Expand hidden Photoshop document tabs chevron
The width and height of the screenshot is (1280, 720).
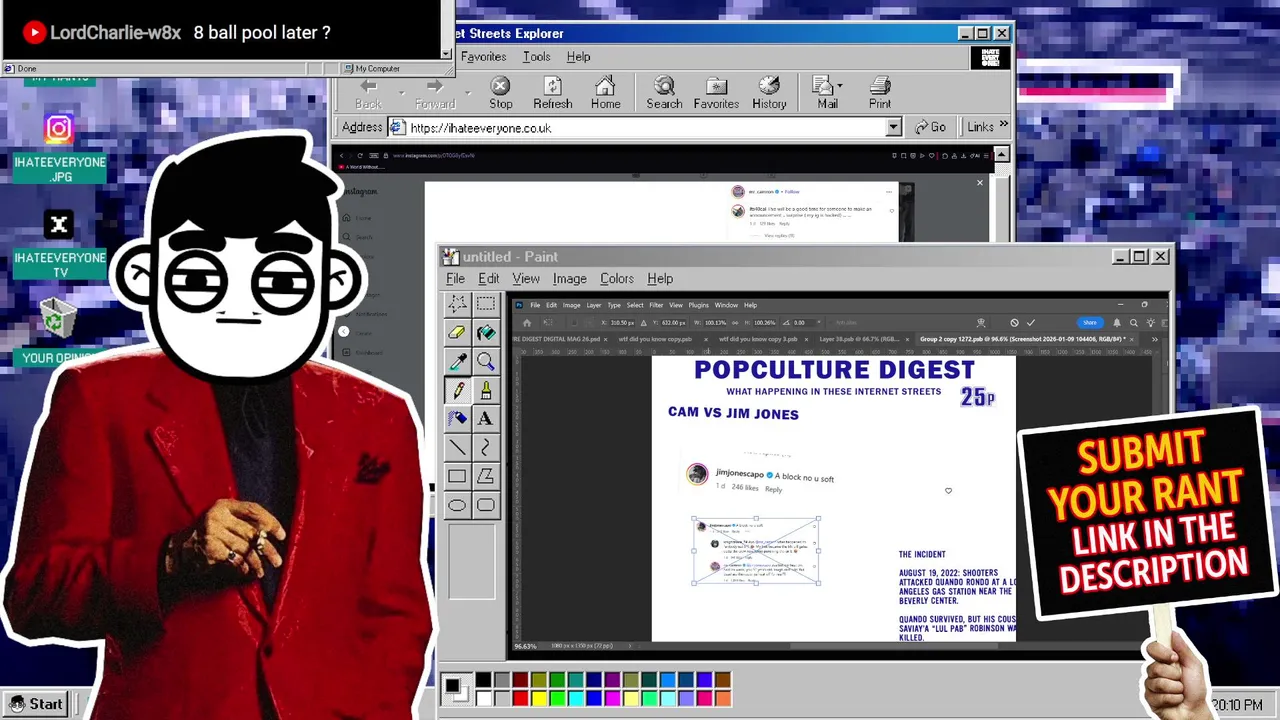click(x=1154, y=339)
